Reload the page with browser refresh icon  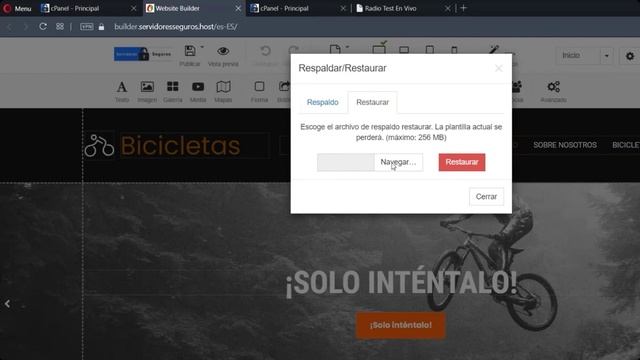coord(43,27)
